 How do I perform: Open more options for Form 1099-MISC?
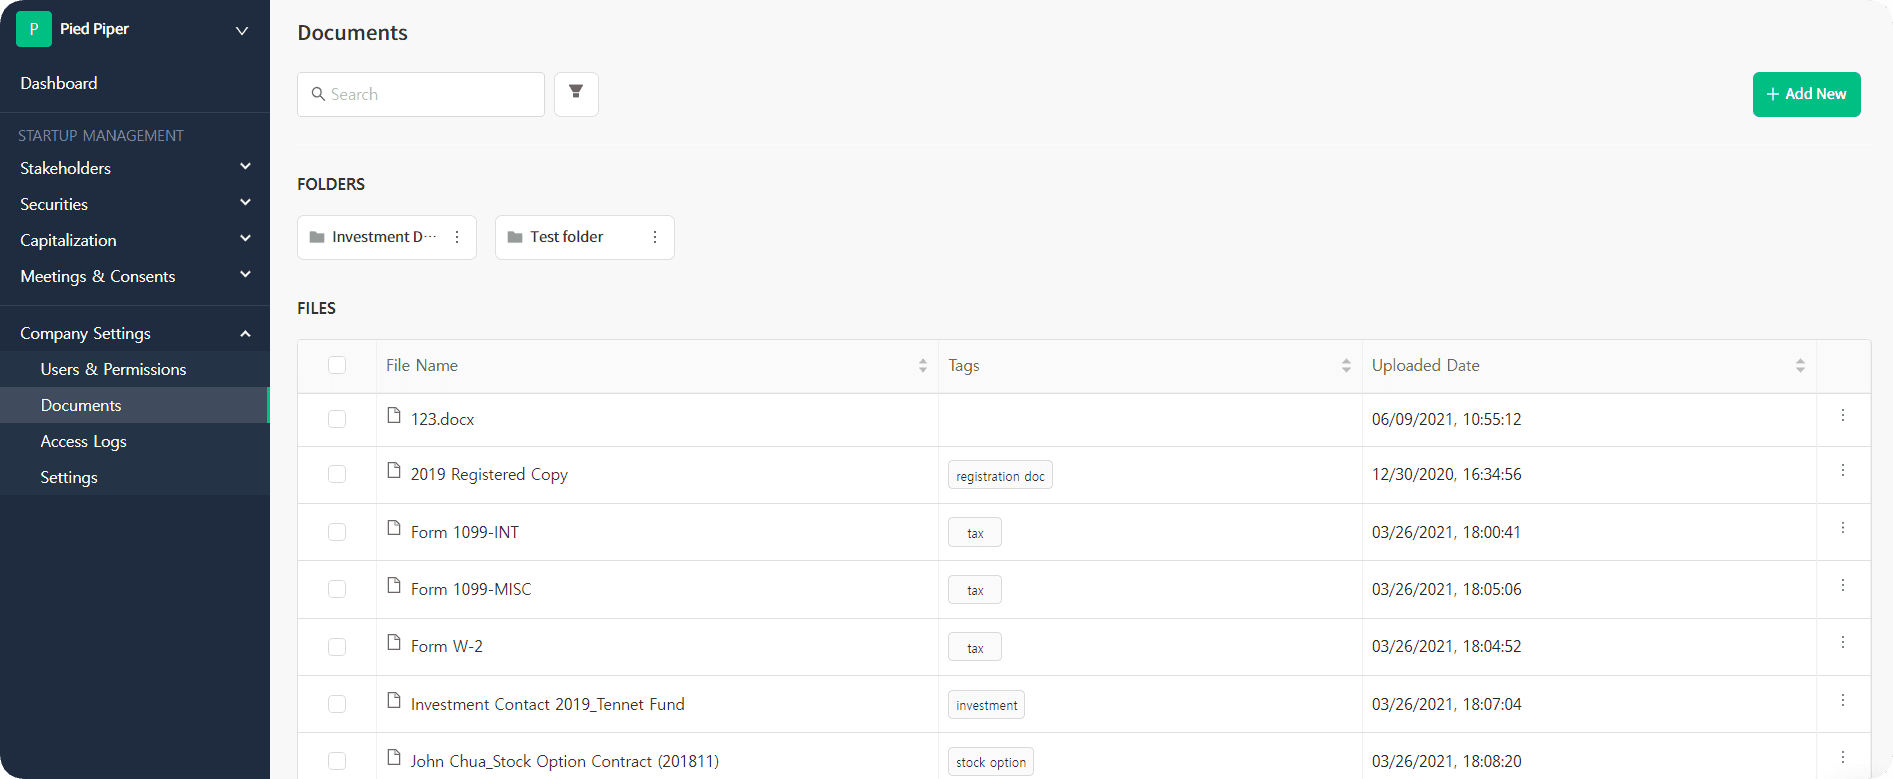point(1843,585)
